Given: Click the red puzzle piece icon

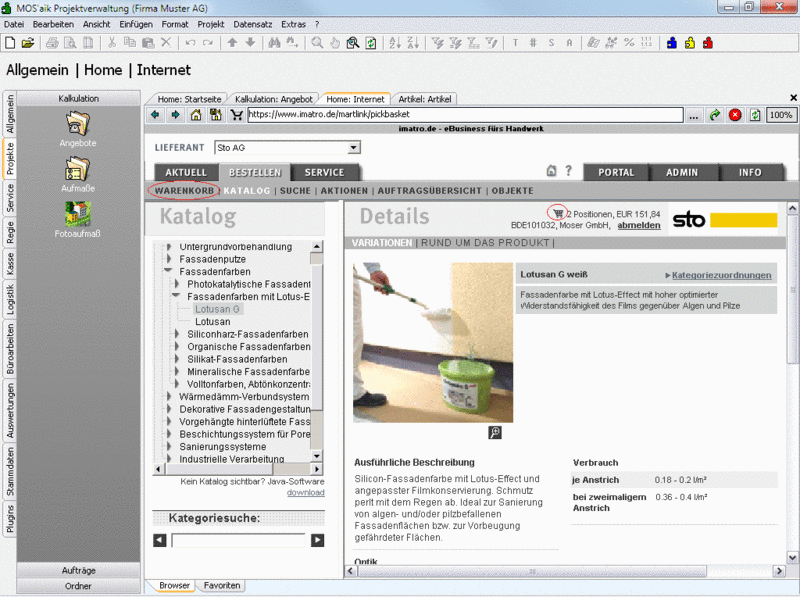Looking at the screenshot, I should point(708,43).
